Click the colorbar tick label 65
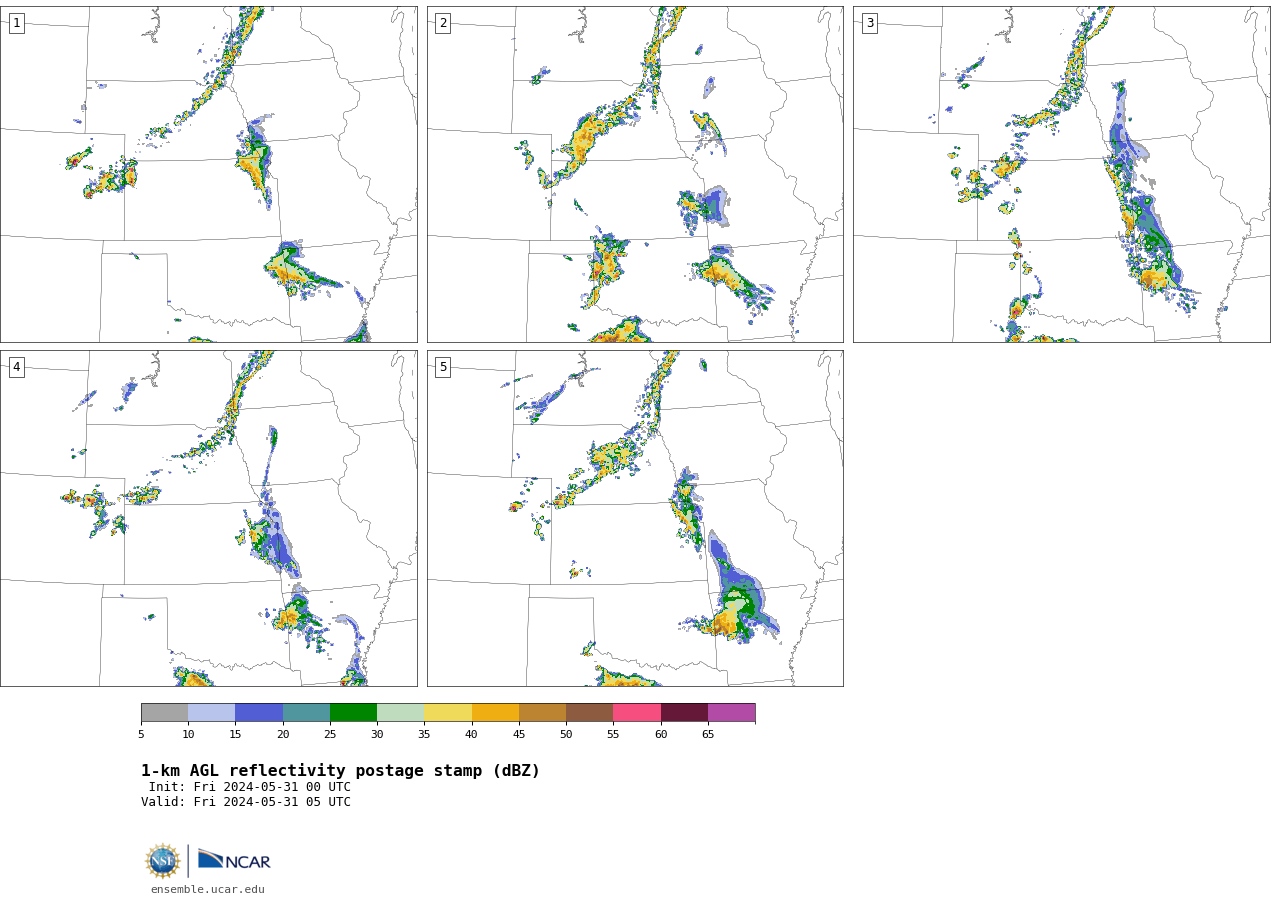The image size is (1280, 901). (x=708, y=735)
